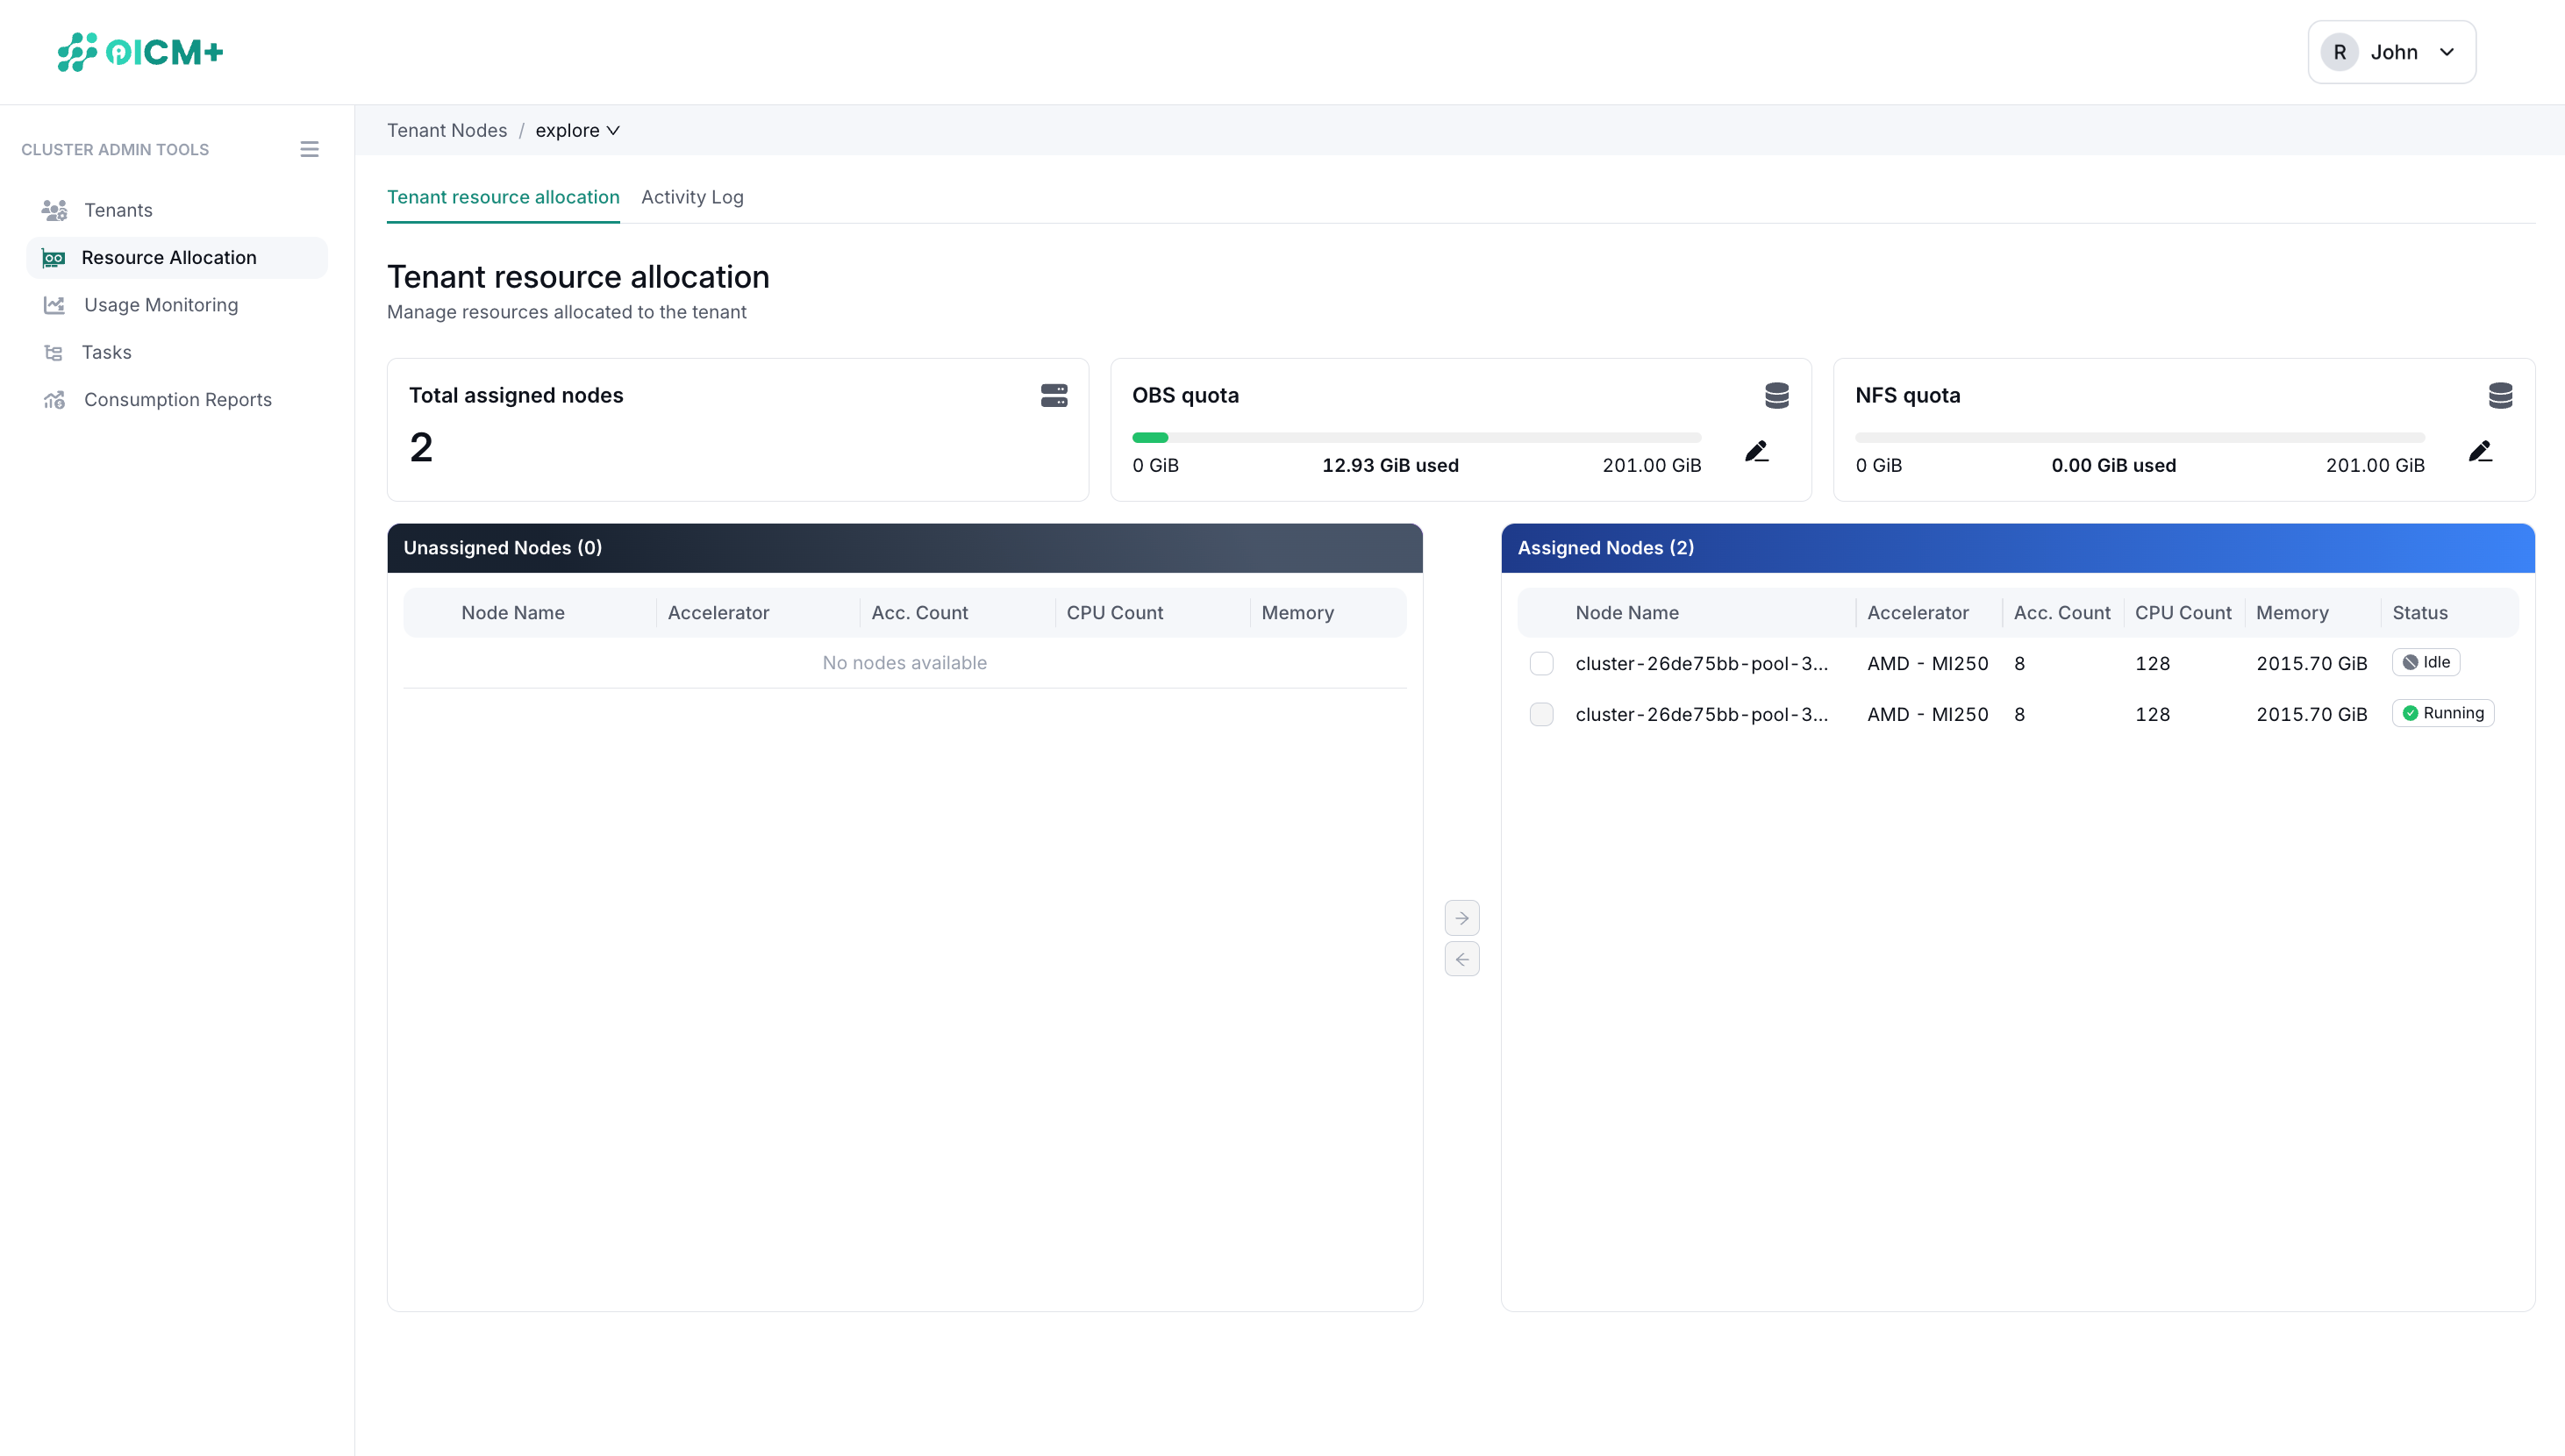The width and height of the screenshot is (2565, 1456).
Task: Select the Tenant resource allocation tab
Action: pos(503,197)
